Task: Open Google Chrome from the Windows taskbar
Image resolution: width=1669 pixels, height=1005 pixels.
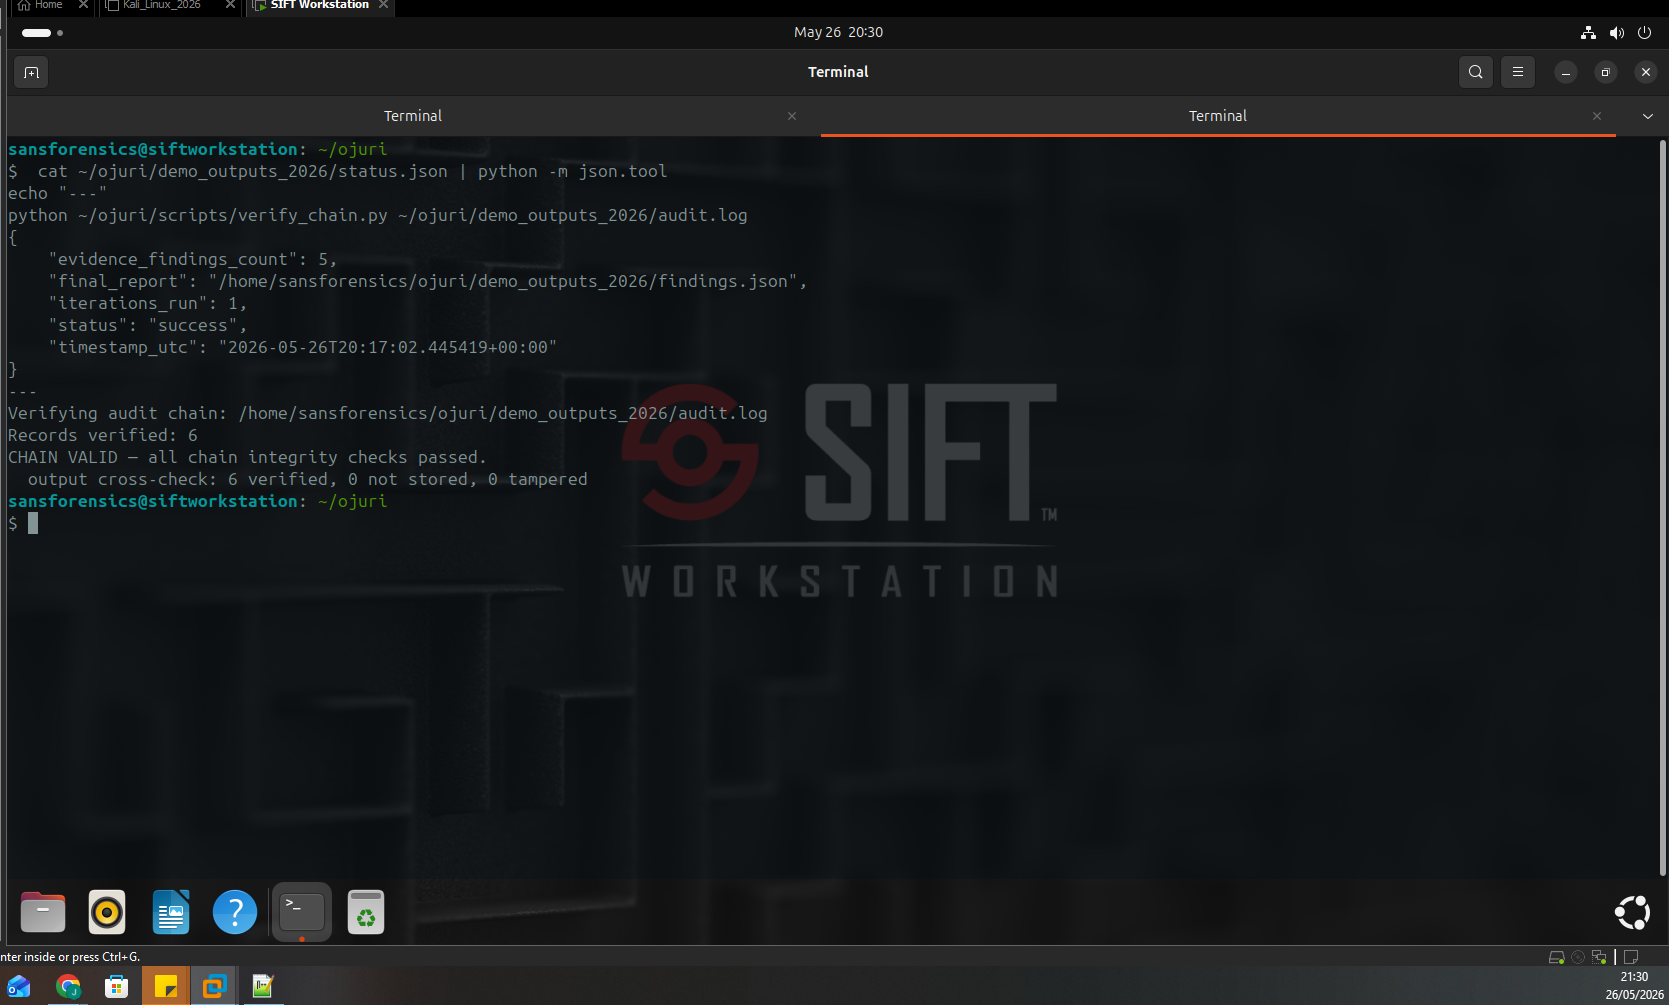Action: coord(68,987)
